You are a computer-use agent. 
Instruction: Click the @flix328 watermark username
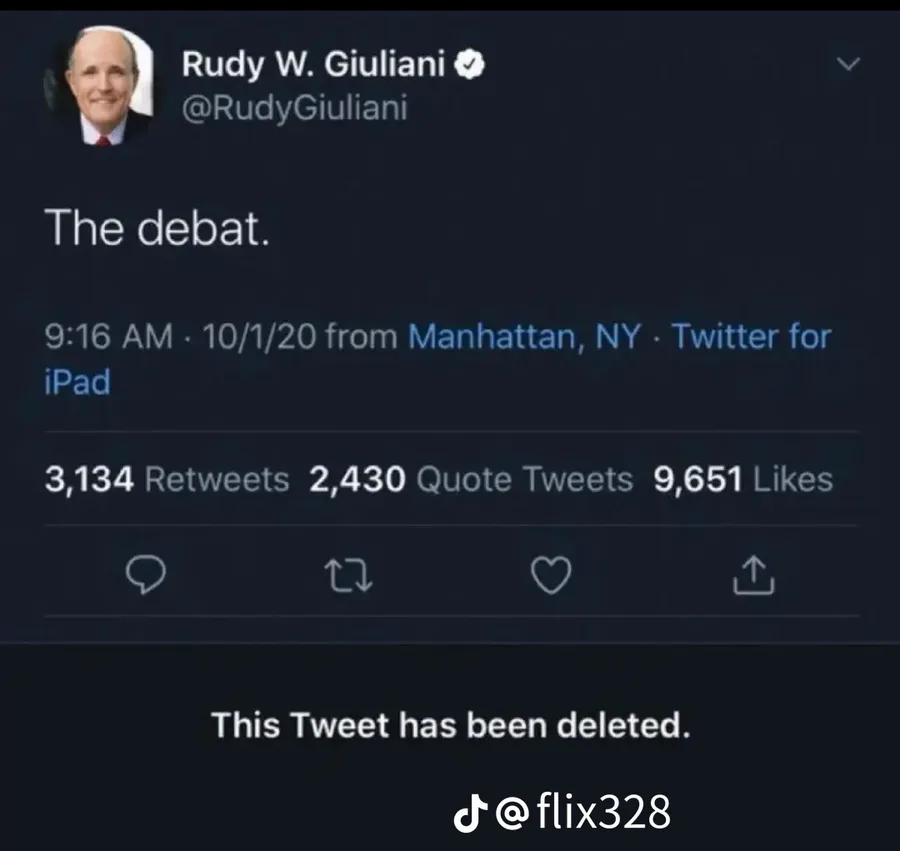click(x=583, y=812)
